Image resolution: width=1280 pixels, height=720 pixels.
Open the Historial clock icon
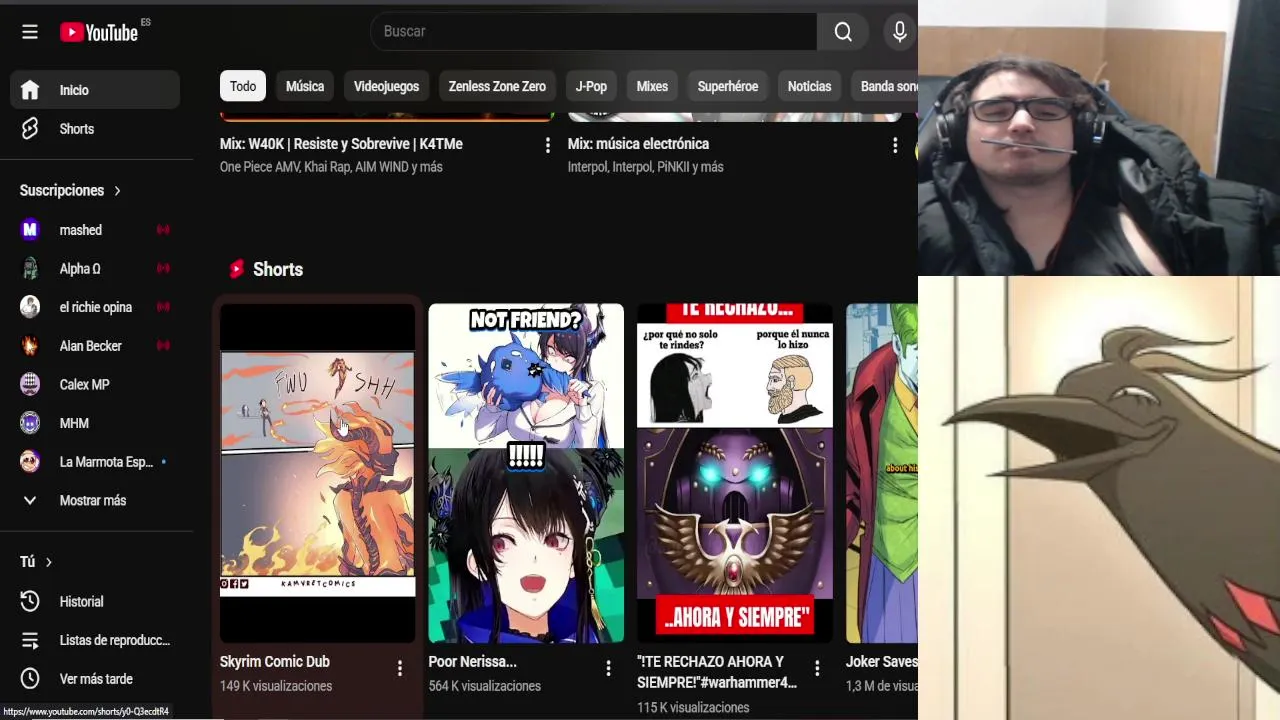pos(30,601)
